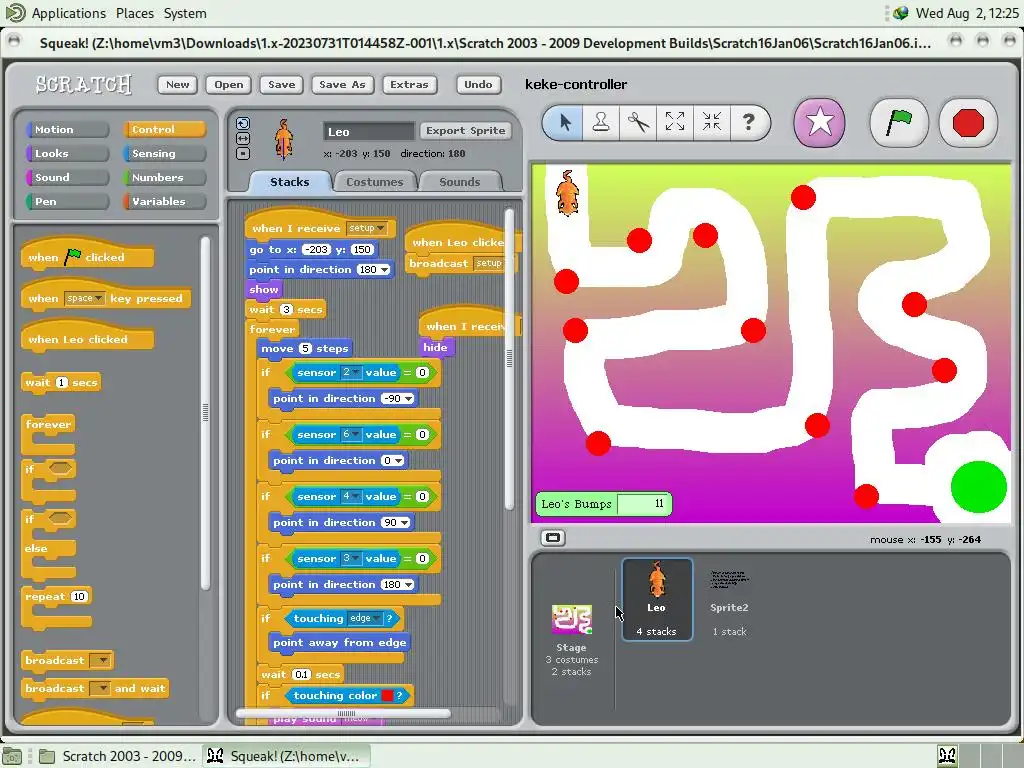Select the shrink sprite tool
The image size is (1024, 768).
tap(711, 122)
